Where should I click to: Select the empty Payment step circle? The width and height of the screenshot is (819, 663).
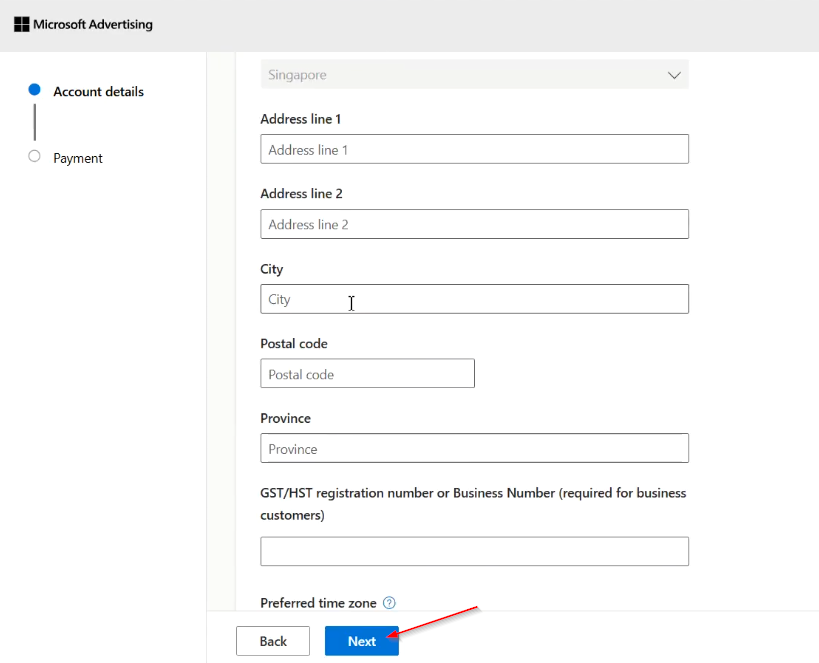pos(34,157)
